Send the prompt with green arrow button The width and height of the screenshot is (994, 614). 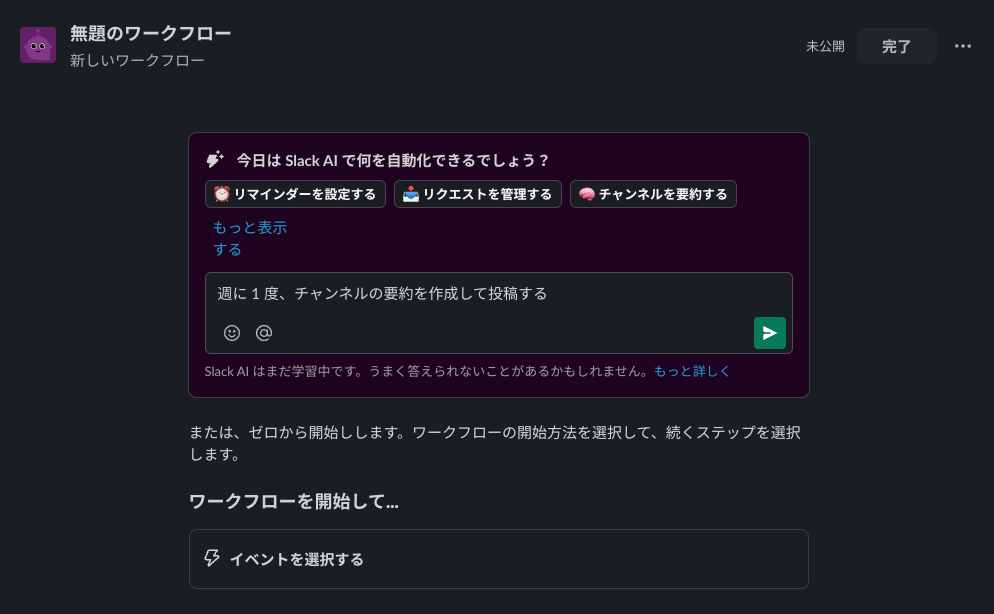(x=769, y=333)
